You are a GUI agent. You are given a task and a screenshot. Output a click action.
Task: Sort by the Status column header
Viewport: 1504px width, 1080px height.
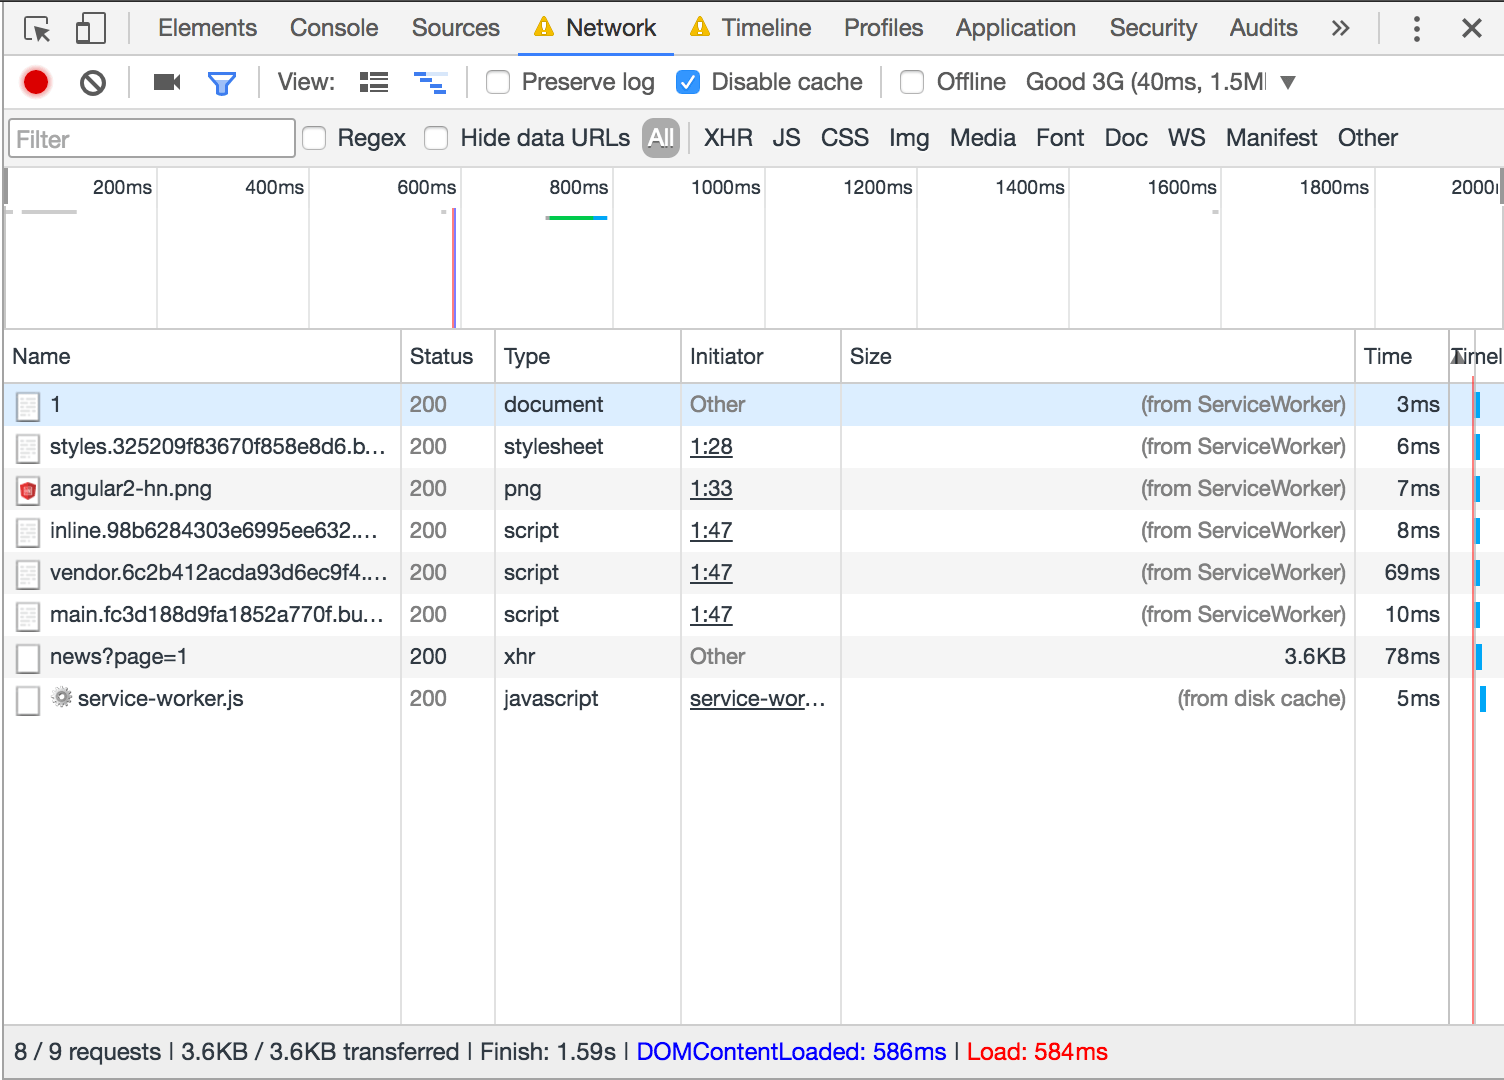[x=448, y=356]
